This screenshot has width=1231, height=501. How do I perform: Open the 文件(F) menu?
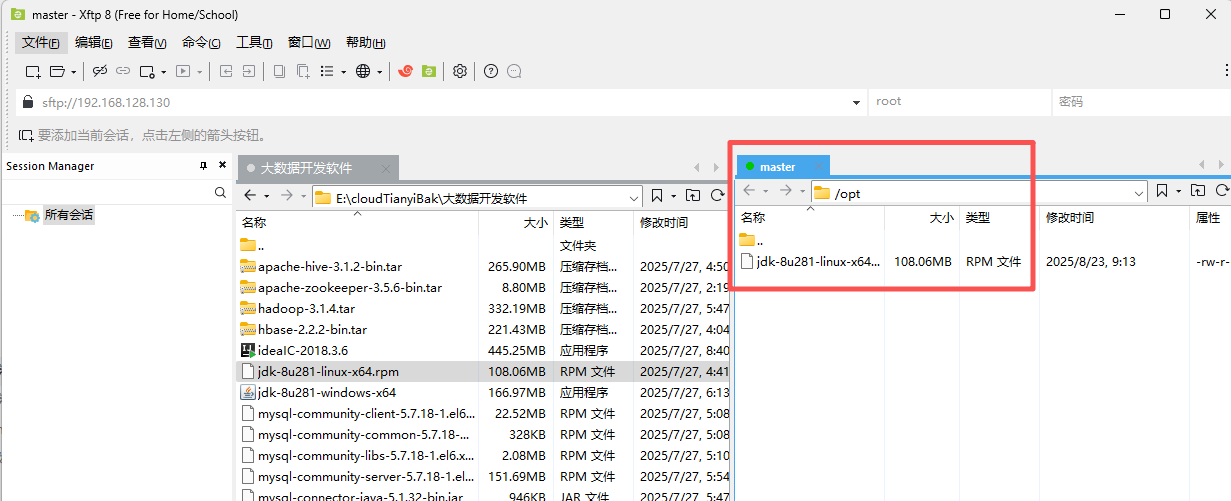coord(41,42)
